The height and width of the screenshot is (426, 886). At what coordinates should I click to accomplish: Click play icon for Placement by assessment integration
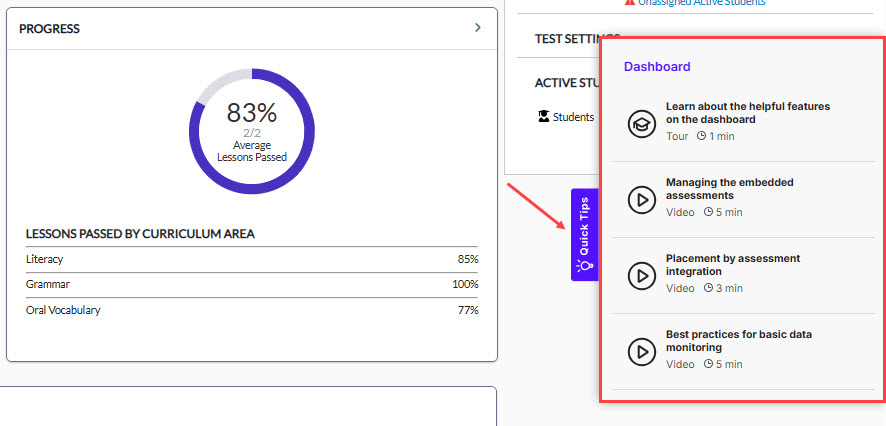(641, 276)
